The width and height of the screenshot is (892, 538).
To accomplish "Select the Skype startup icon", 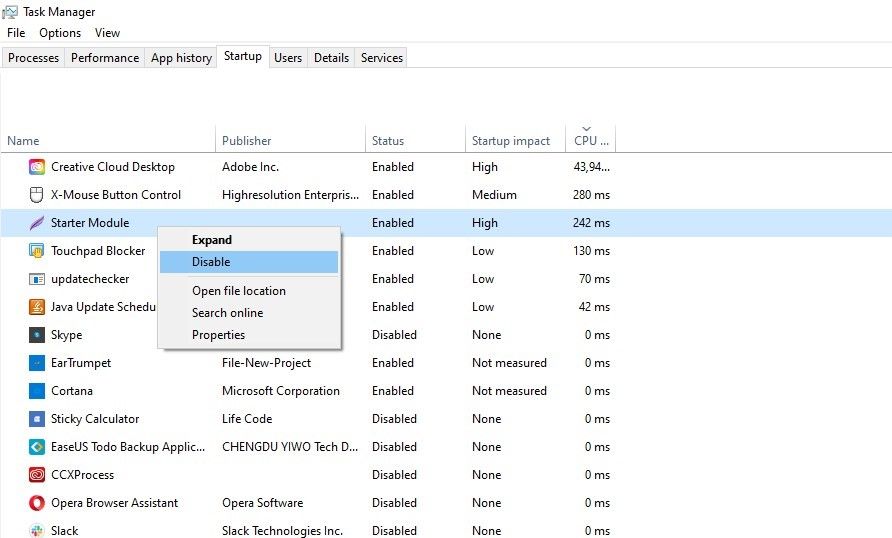I will point(37,335).
